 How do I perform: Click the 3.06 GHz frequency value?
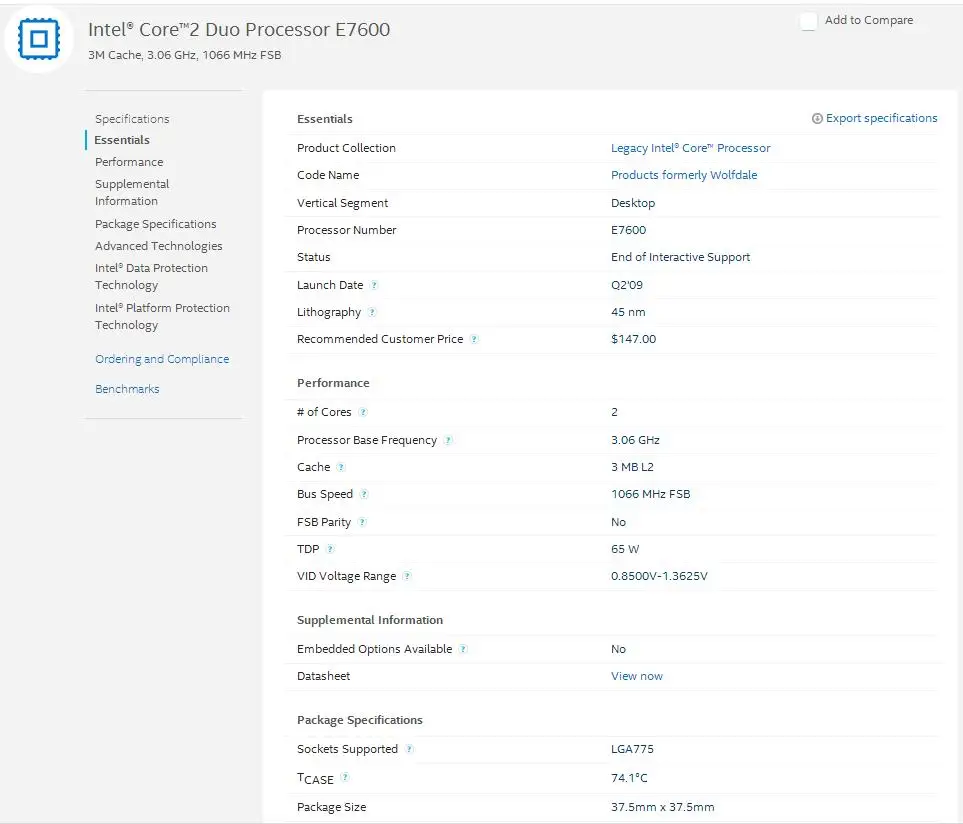[635, 440]
